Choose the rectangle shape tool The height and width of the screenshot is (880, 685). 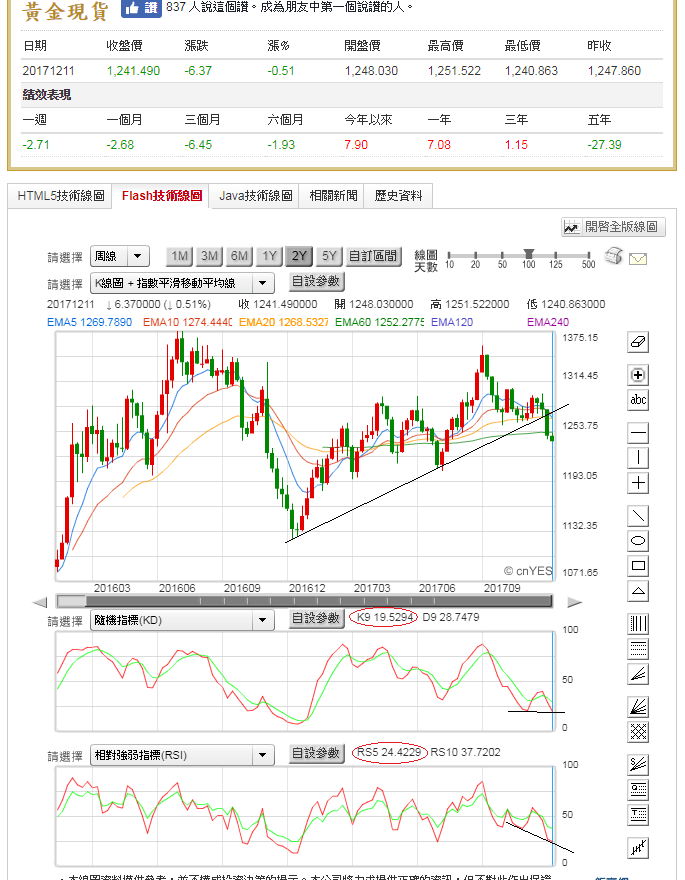[638, 566]
